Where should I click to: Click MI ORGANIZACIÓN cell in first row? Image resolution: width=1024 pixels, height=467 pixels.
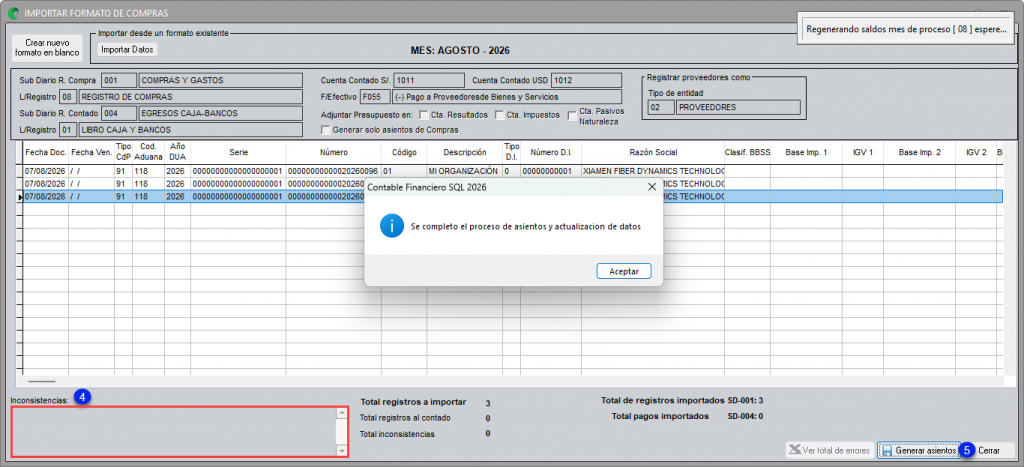click(x=465, y=171)
